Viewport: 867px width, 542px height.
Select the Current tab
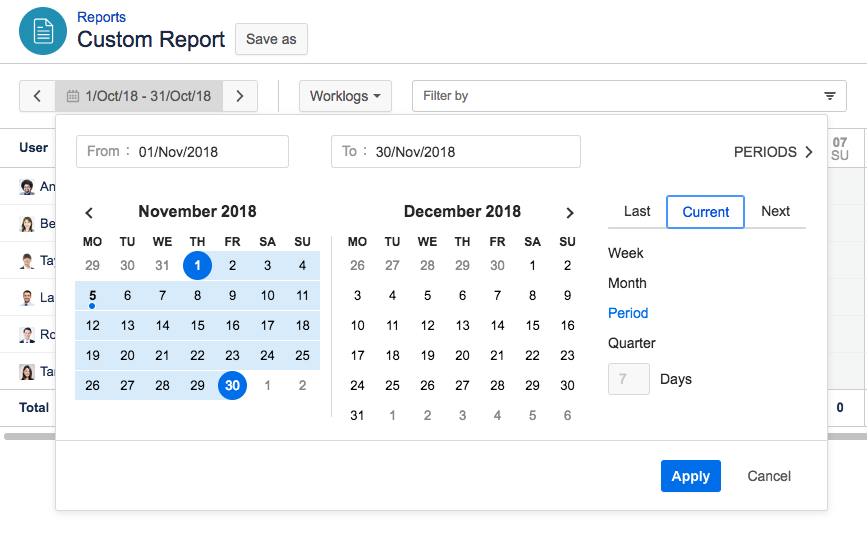706,212
